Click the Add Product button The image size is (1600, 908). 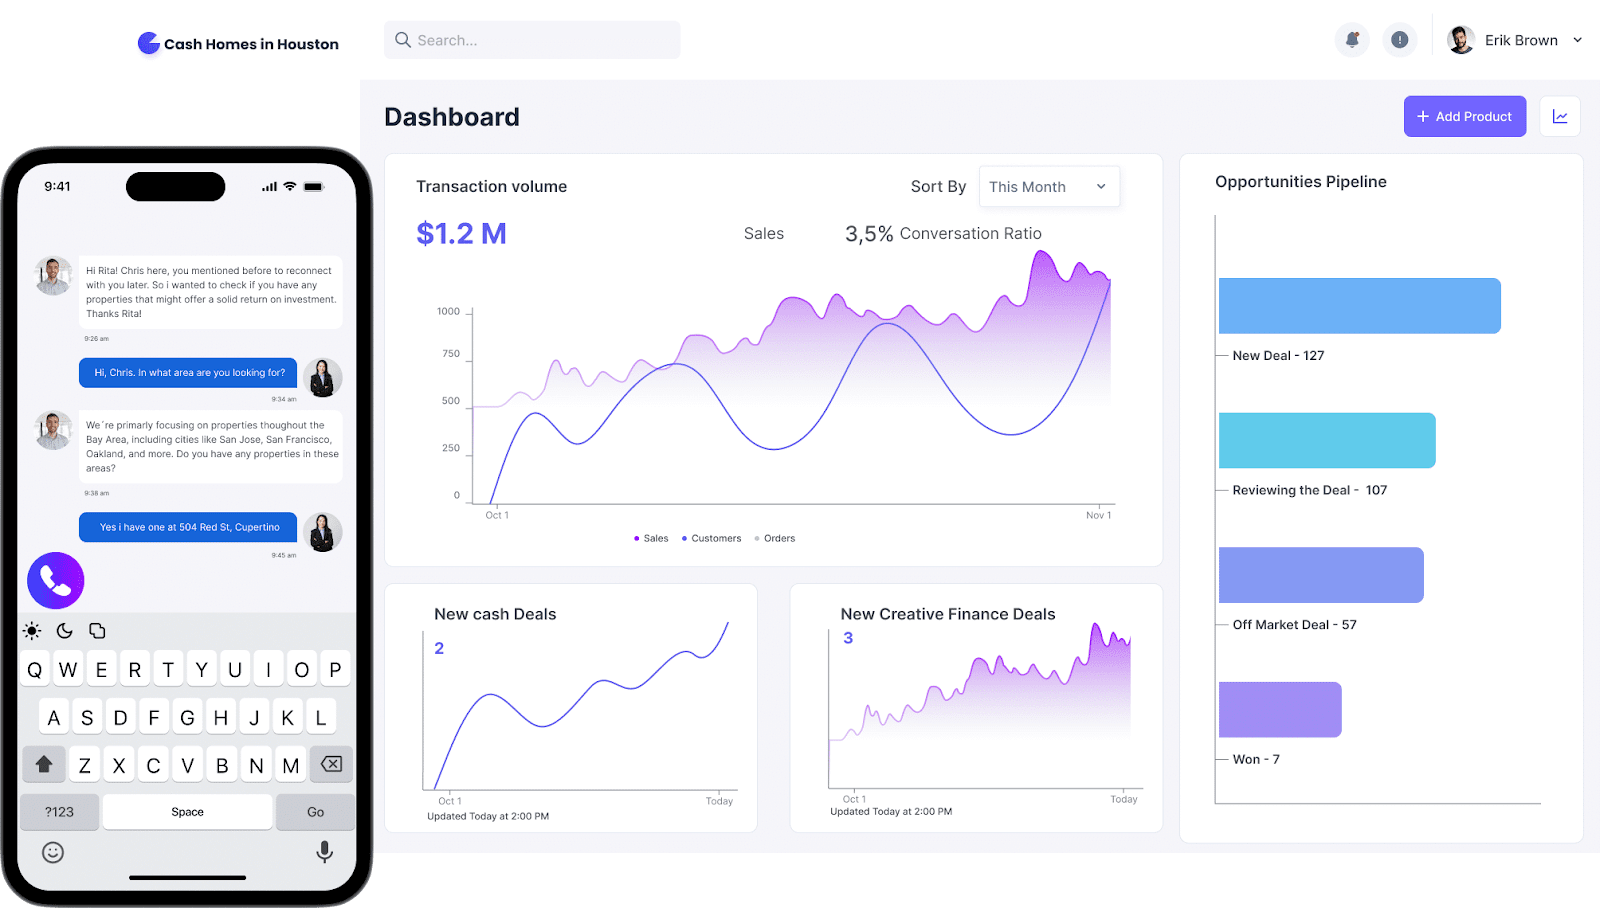tap(1464, 117)
